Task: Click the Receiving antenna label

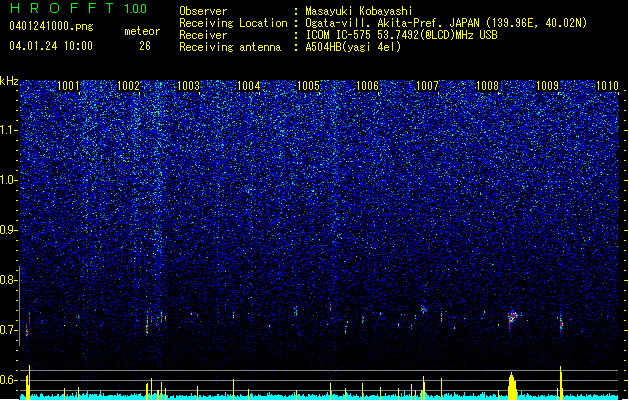Action: click(230, 47)
